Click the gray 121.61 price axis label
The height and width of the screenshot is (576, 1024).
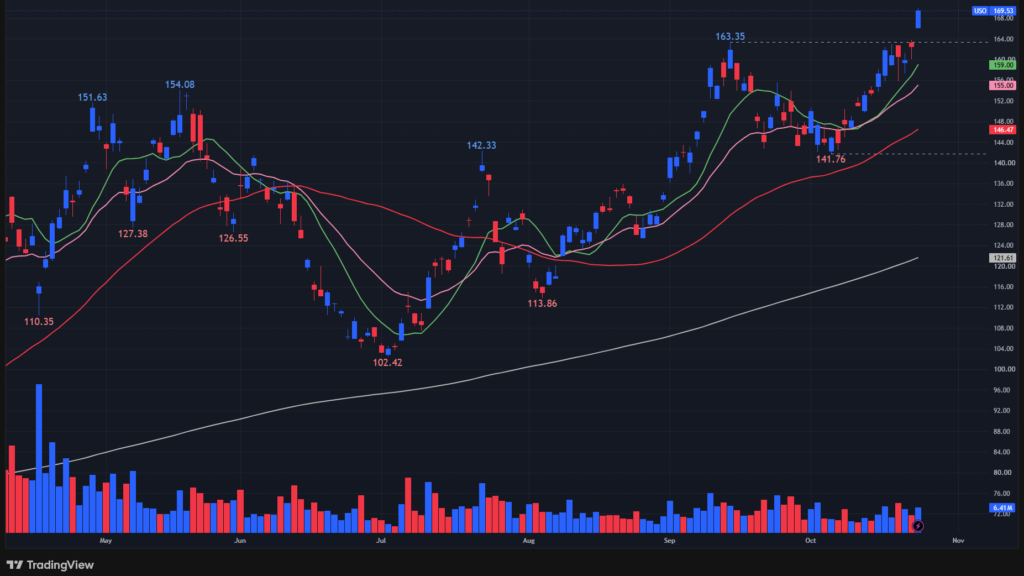click(x=1002, y=258)
